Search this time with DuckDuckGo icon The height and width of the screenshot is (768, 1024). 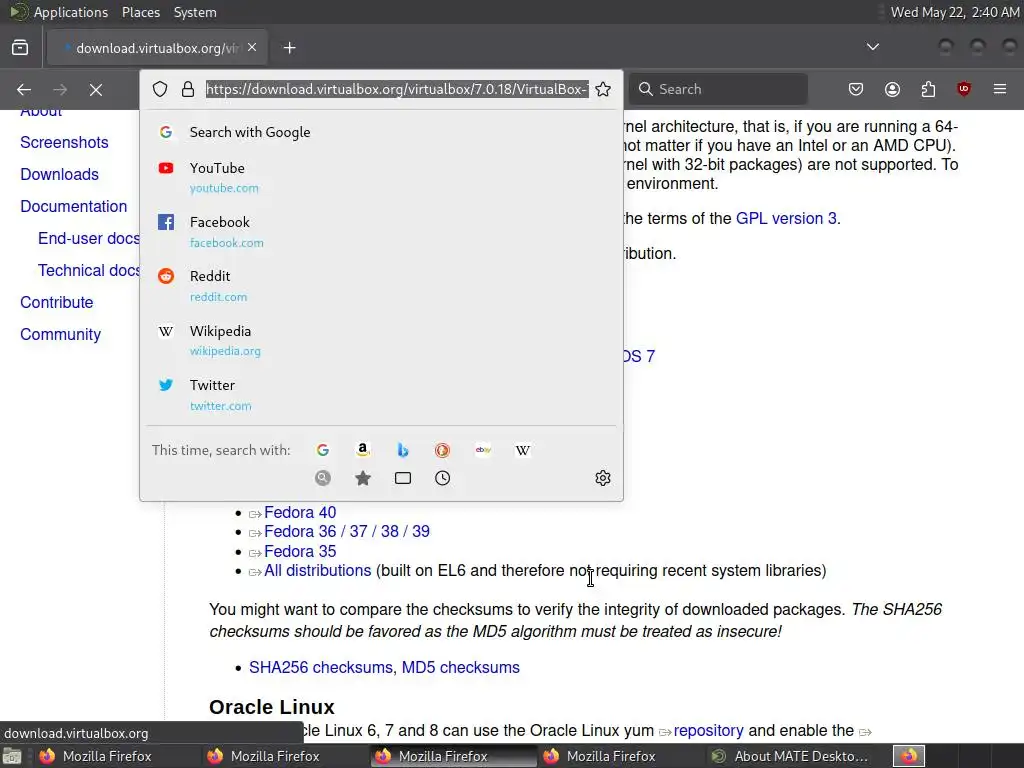click(x=442, y=450)
